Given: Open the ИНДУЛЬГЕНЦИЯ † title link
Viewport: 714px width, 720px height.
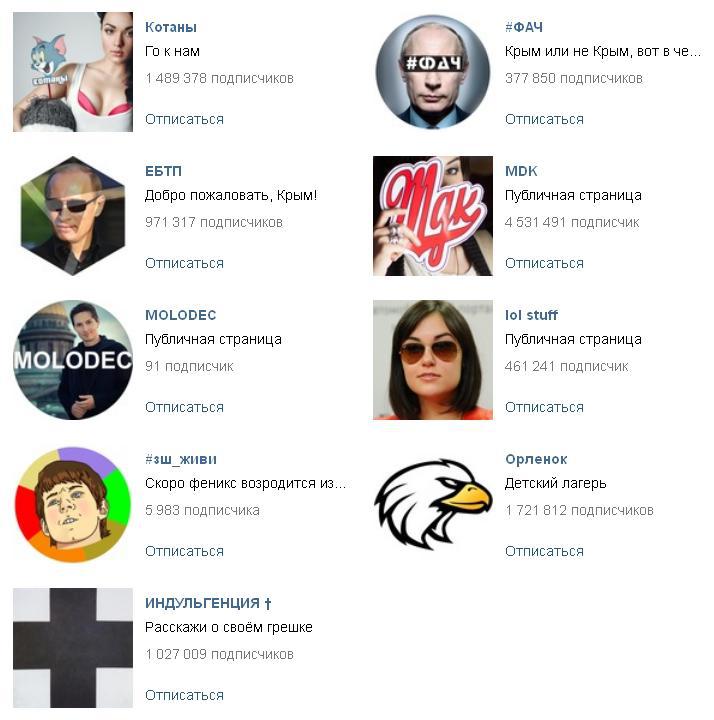Looking at the screenshot, I should point(208,603).
